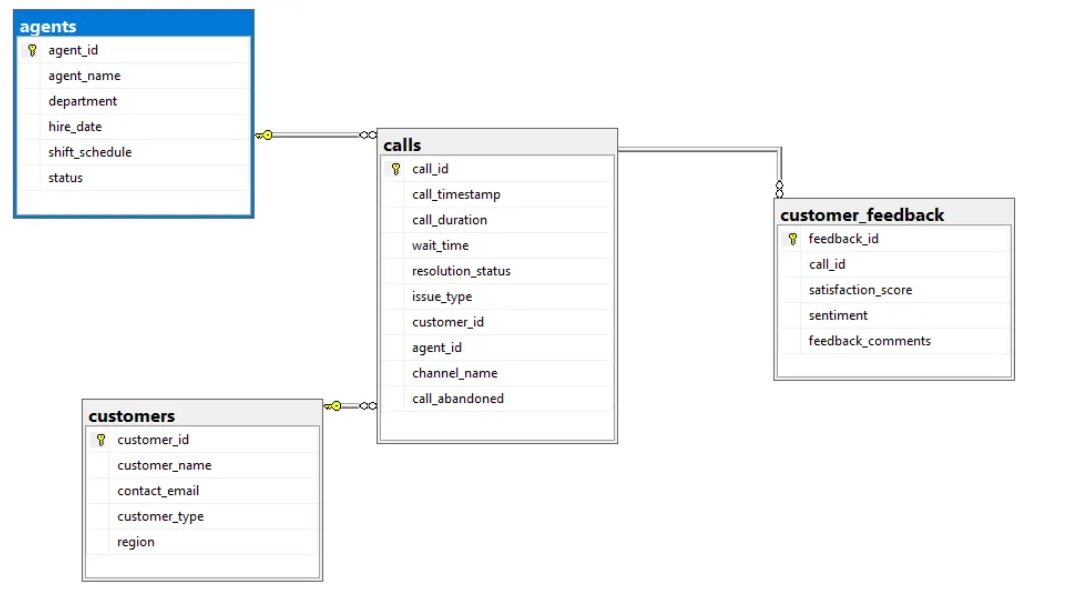Click the primary key icon for customer_id

tap(99, 439)
